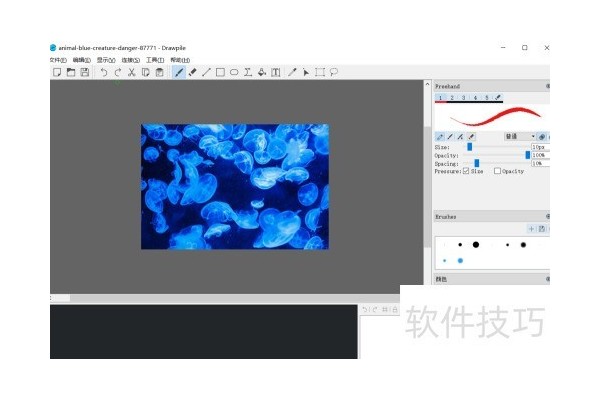This screenshot has width=600, height=400.
Task: Toggle the erase mode button beside blend dropdown
Action: point(542,137)
